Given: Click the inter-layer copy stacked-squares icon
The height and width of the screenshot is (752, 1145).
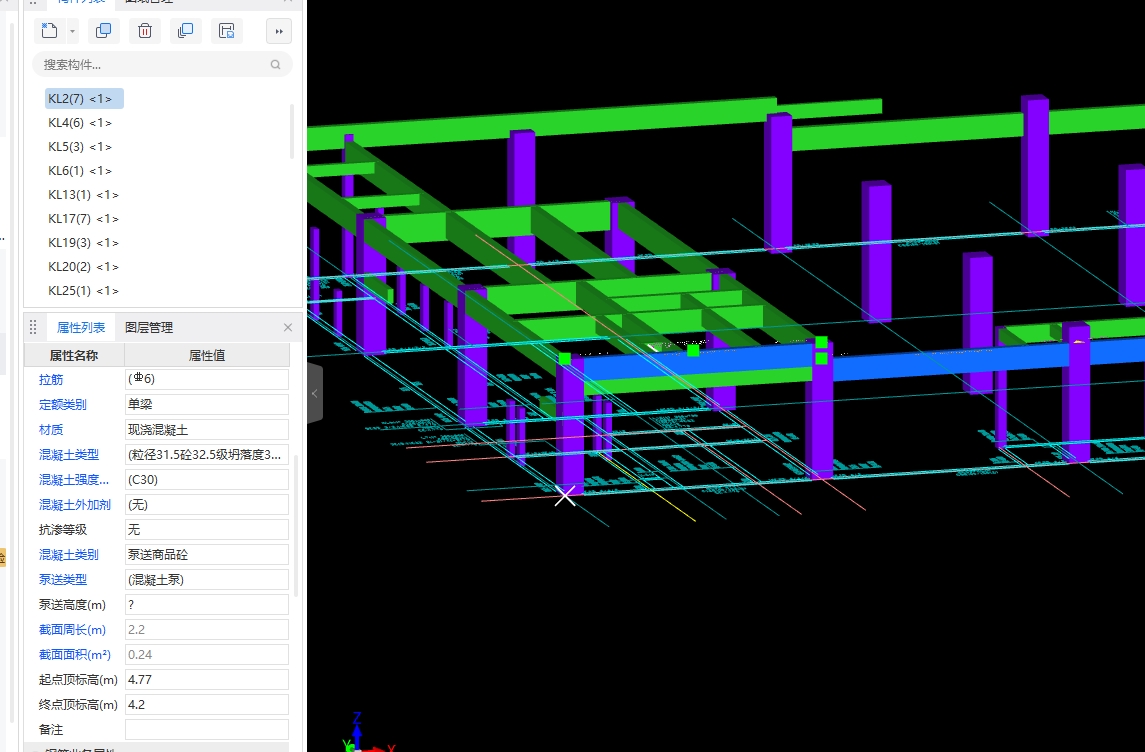Looking at the screenshot, I should click(x=185, y=31).
